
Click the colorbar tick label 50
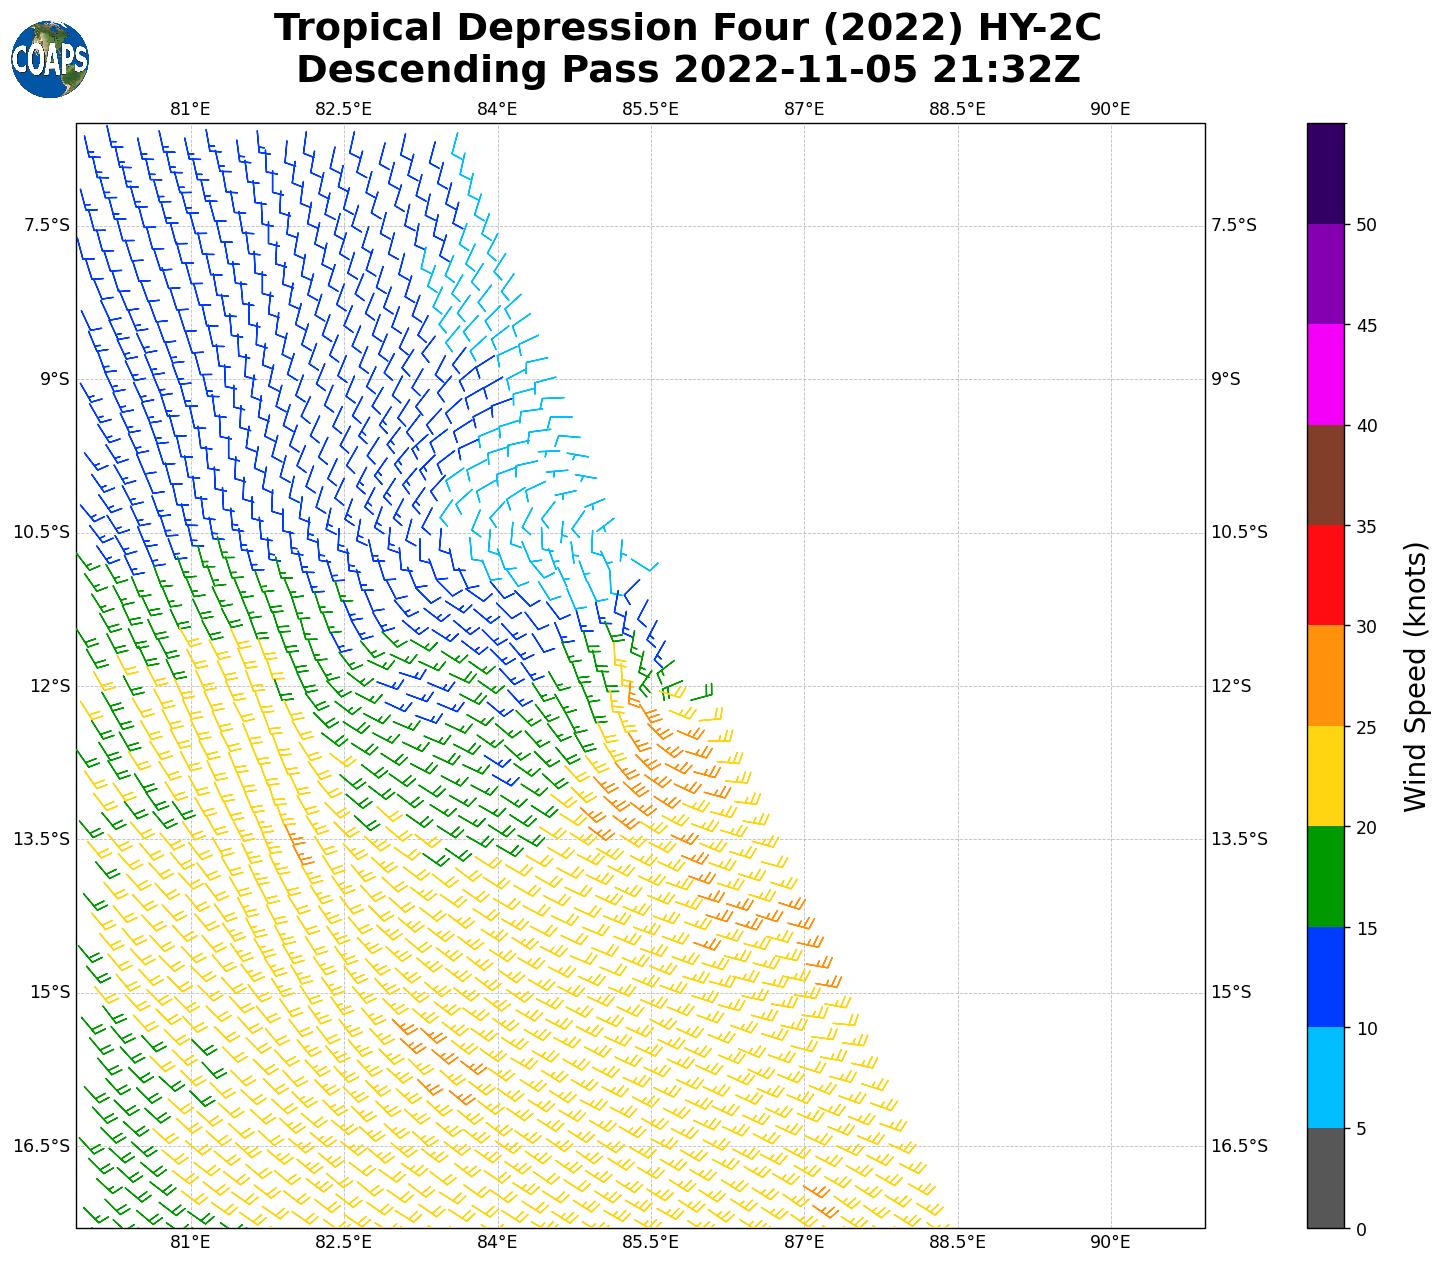1366,225
